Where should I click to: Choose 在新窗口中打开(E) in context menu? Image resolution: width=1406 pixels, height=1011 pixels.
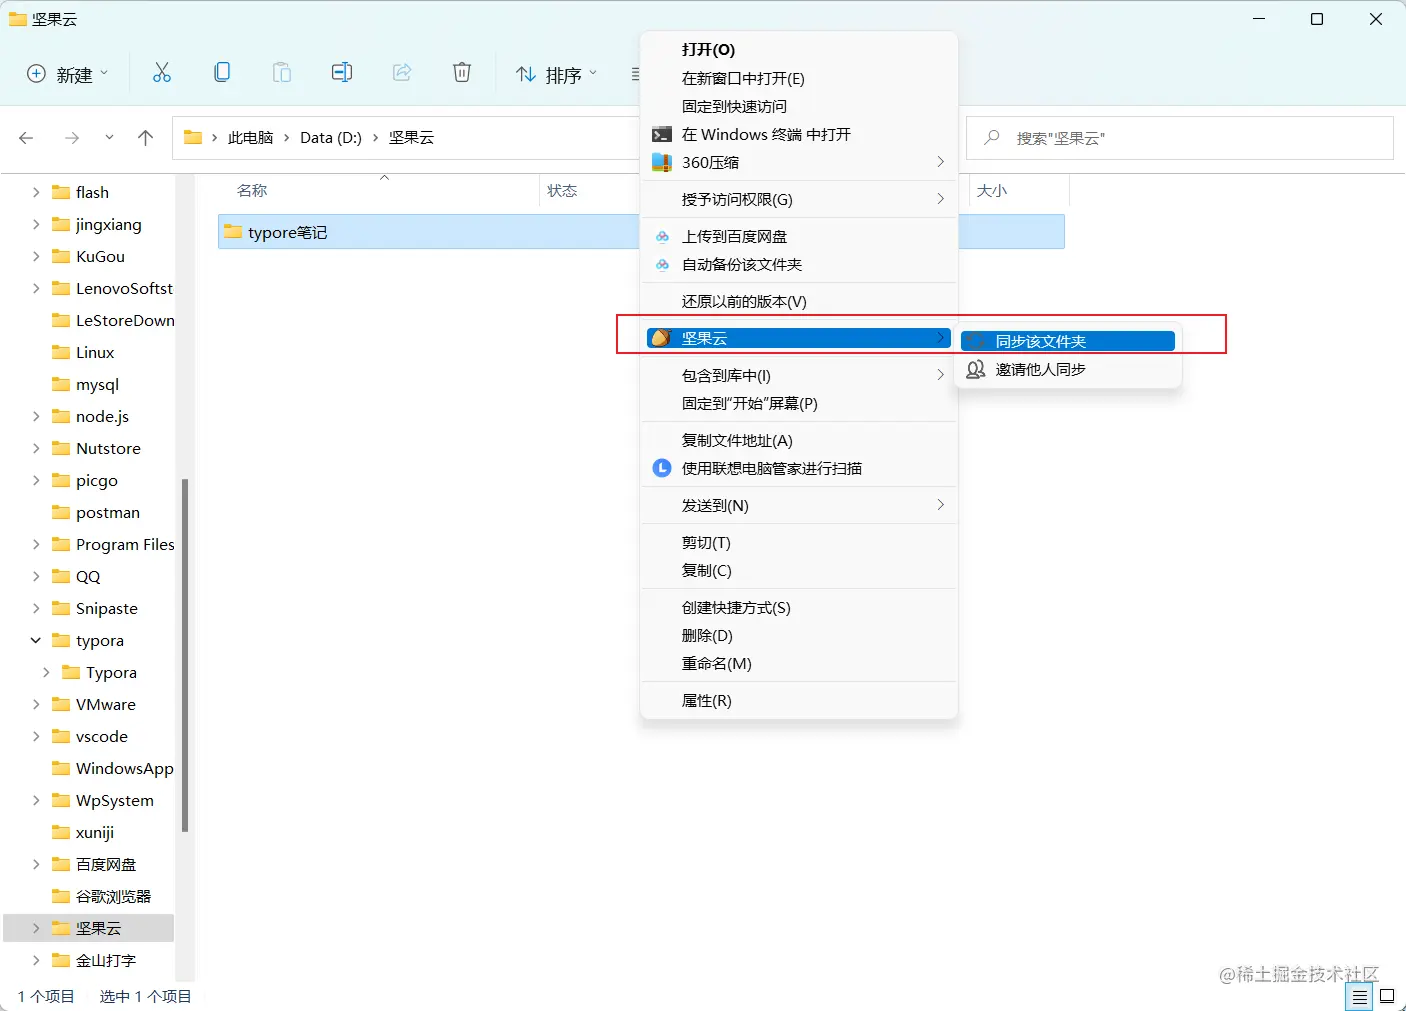tap(798, 78)
